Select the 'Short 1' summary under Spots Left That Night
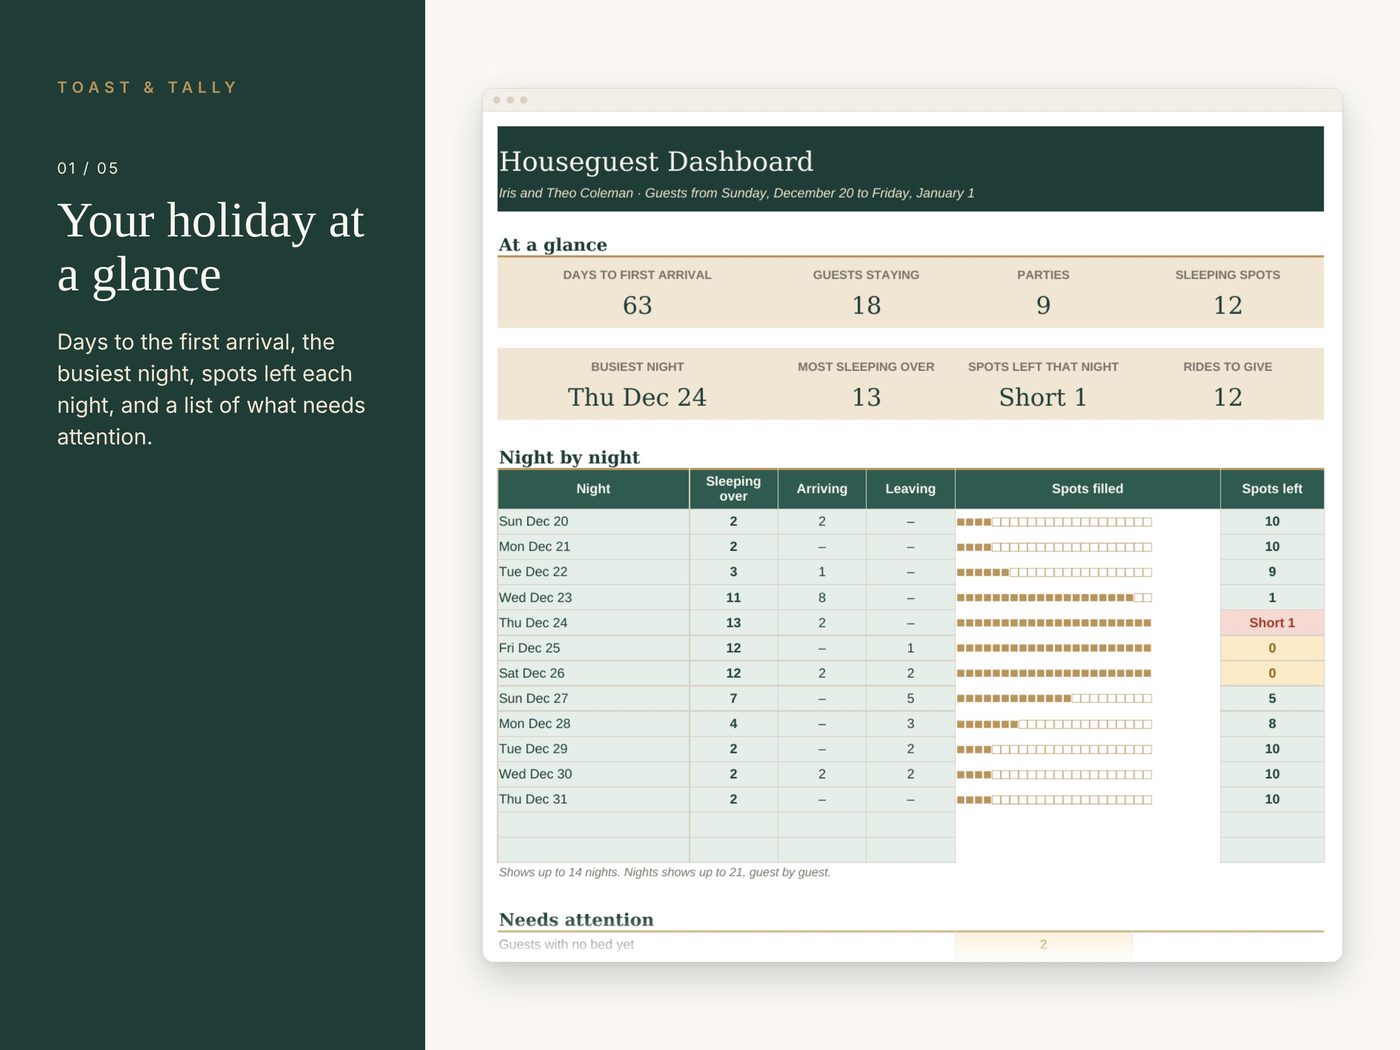 point(1043,397)
